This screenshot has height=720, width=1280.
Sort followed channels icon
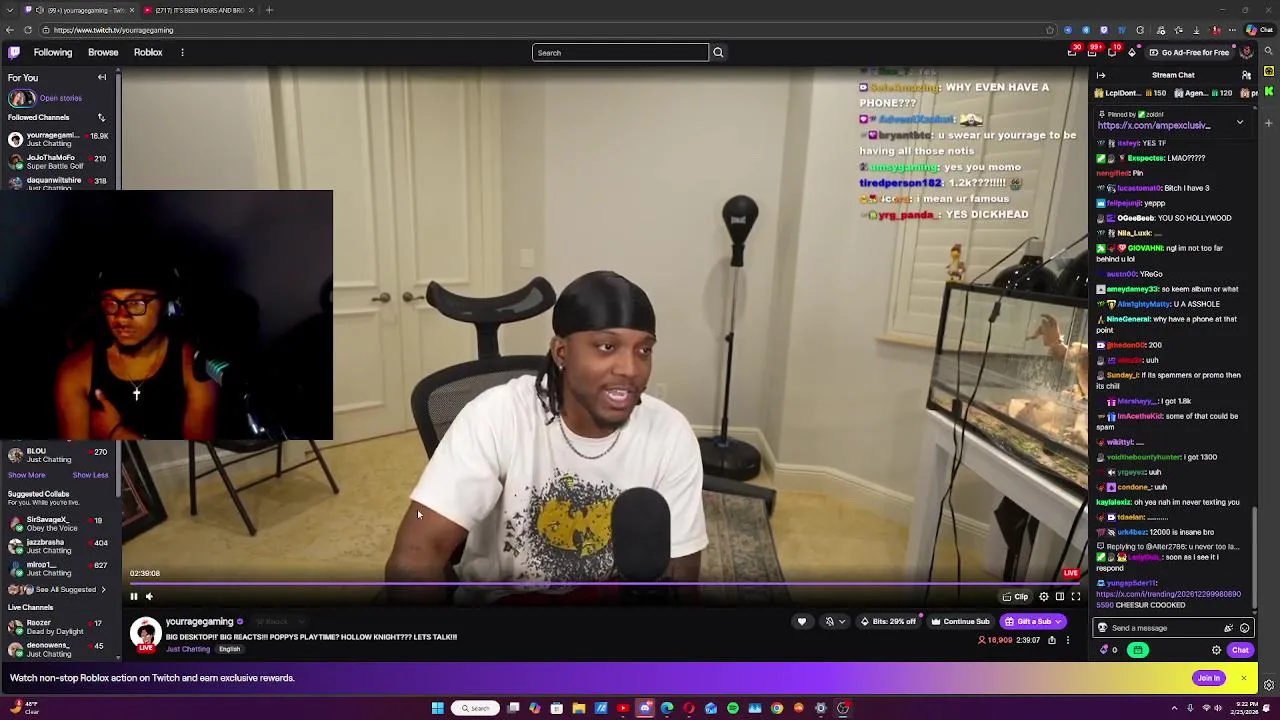(101, 117)
